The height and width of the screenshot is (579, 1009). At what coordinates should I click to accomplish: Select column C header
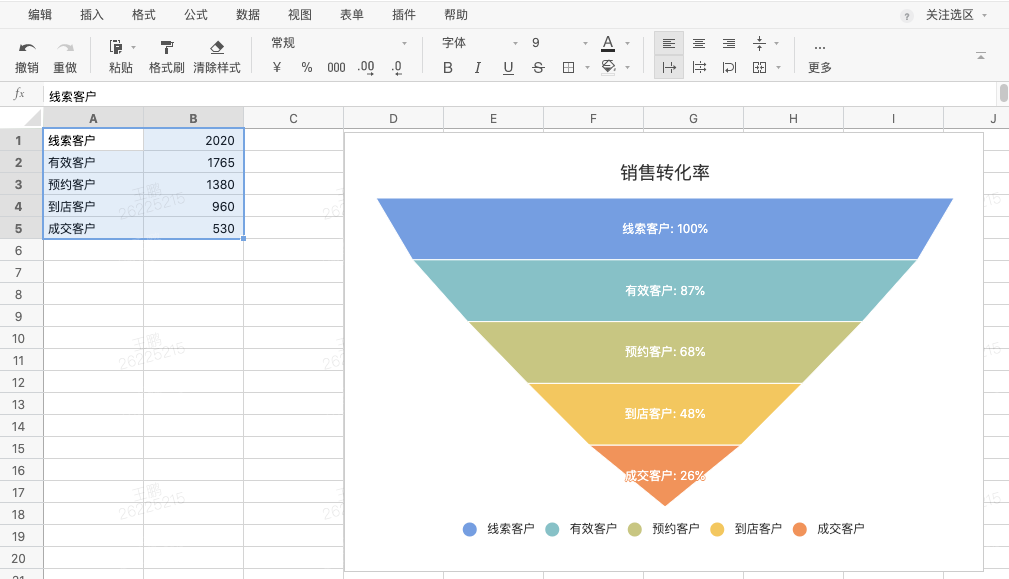[293, 118]
